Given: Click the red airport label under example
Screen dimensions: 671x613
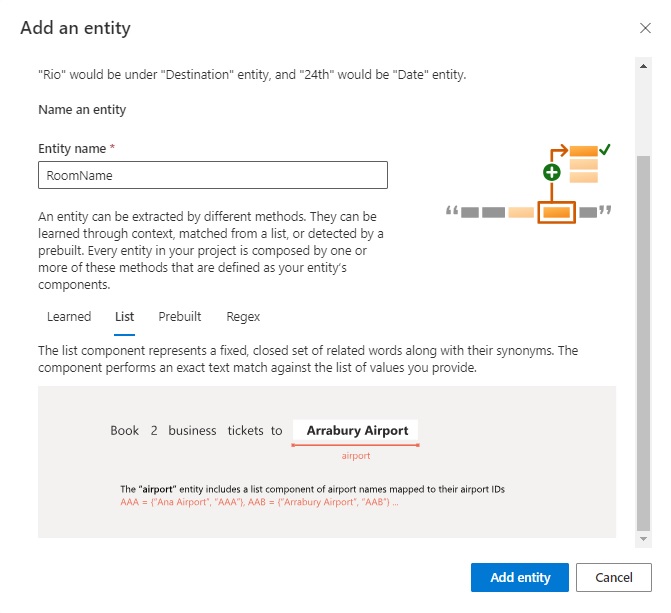Looking at the screenshot, I should click(x=356, y=456).
